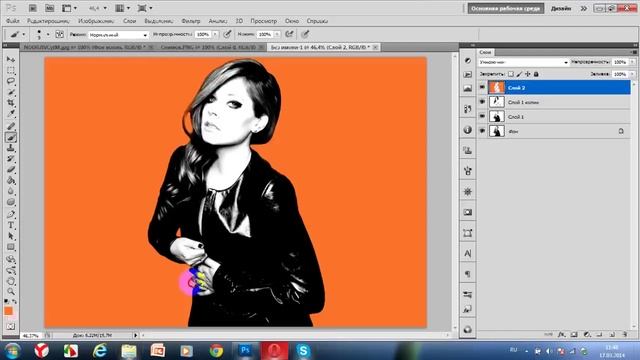This screenshot has width=640, height=360.
Task: Open the layer blend mode dropdown
Action: click(x=524, y=62)
